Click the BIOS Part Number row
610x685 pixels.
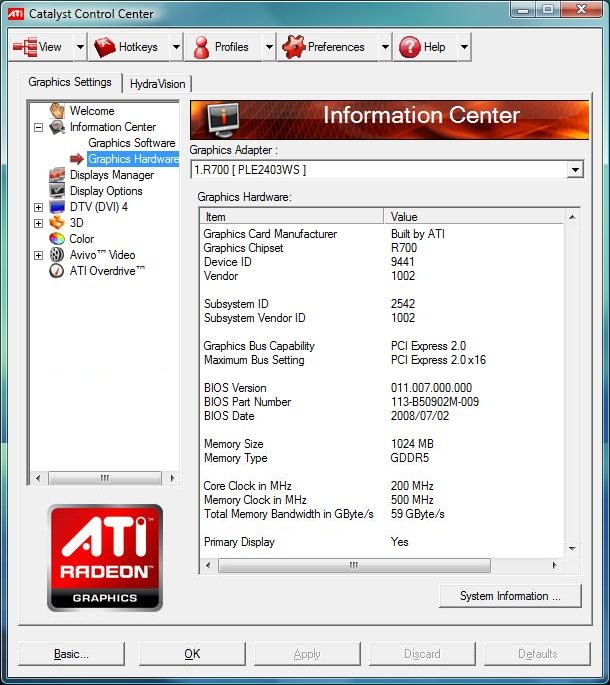381,402
